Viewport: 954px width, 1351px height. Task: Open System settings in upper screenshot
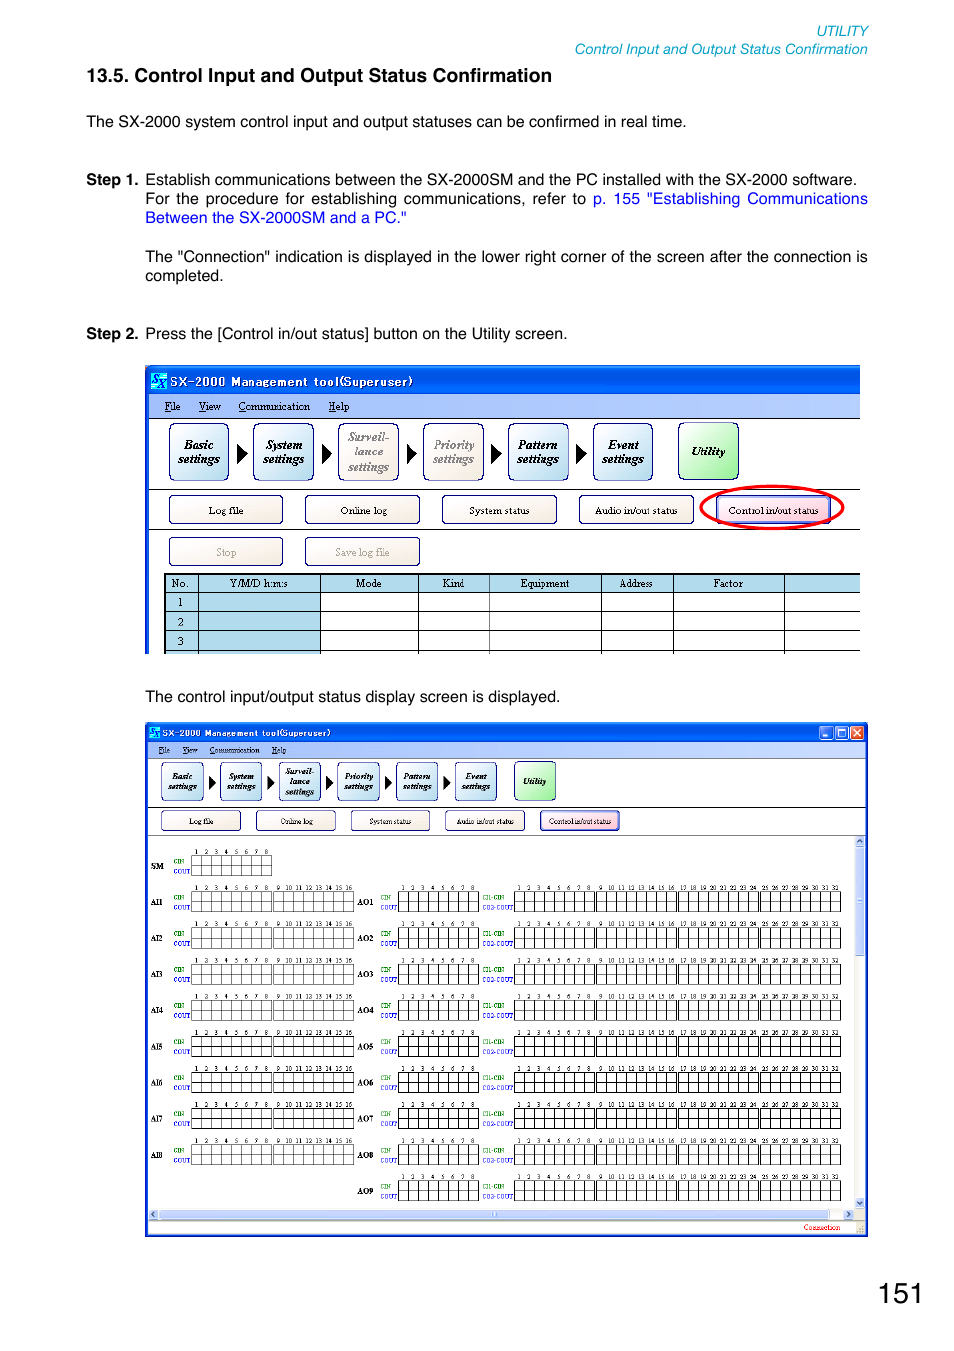click(x=284, y=452)
